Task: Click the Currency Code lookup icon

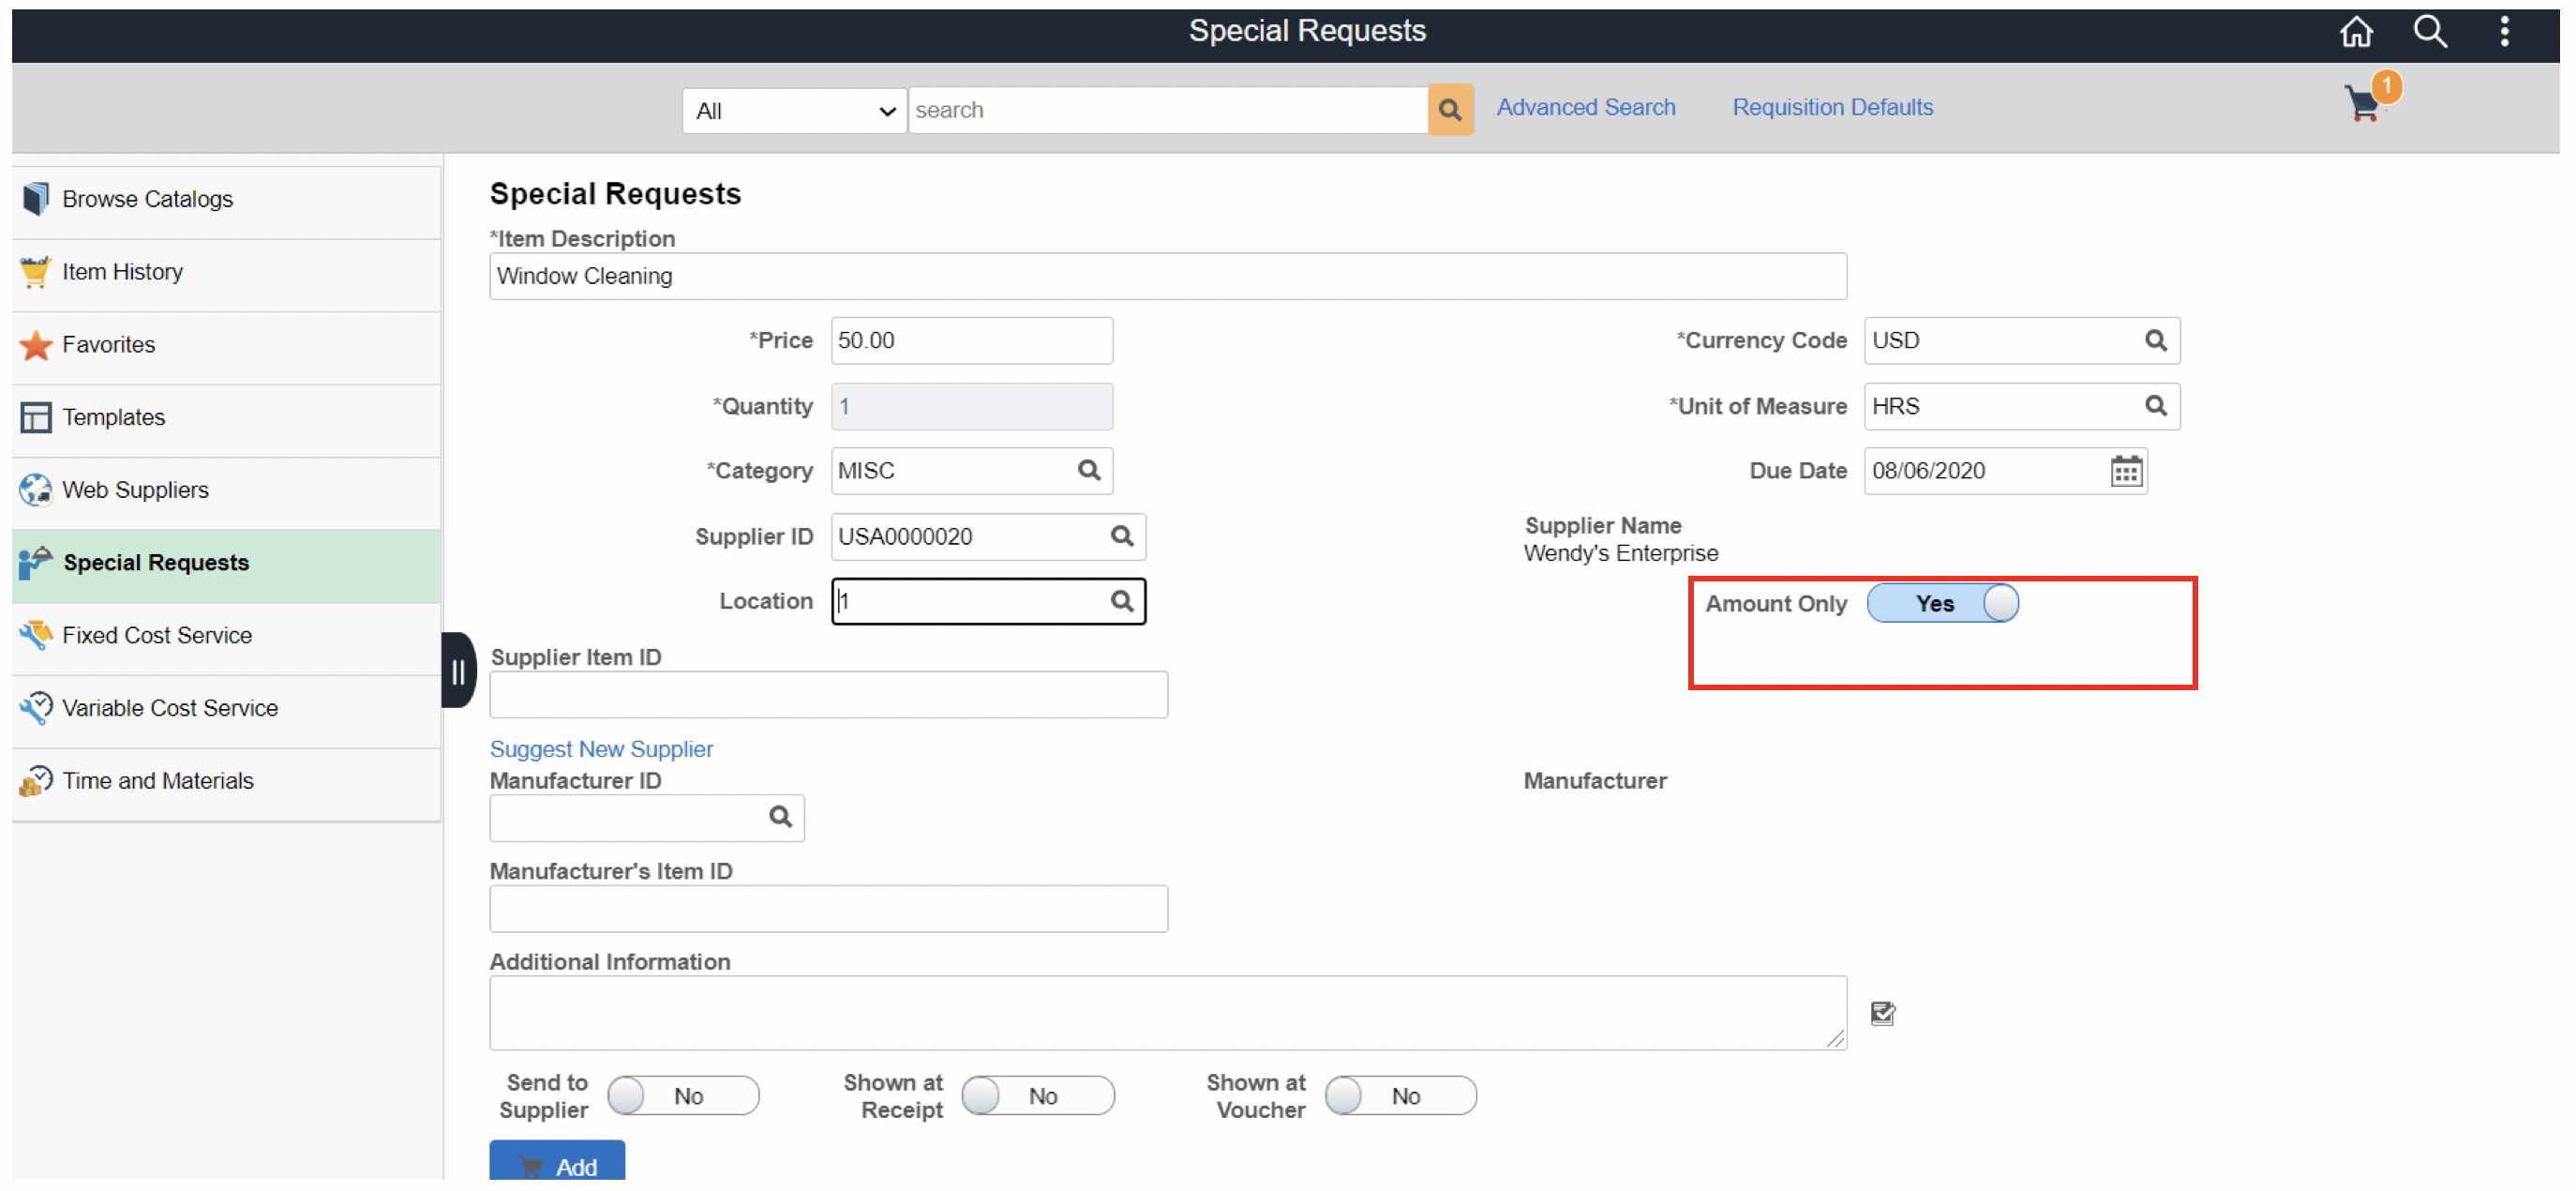Action: point(2155,341)
